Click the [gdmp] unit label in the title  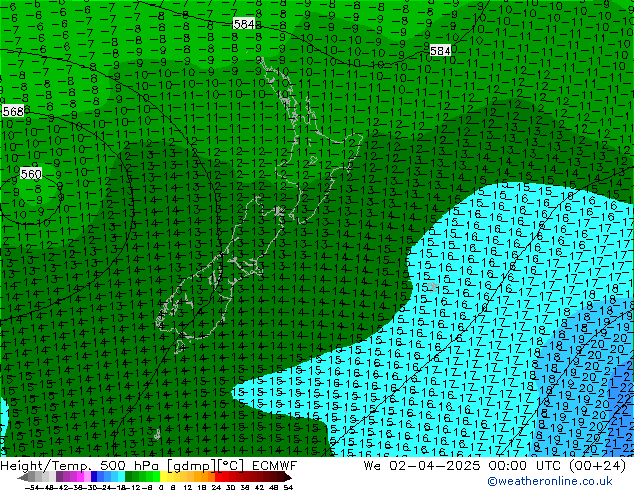(x=192, y=466)
